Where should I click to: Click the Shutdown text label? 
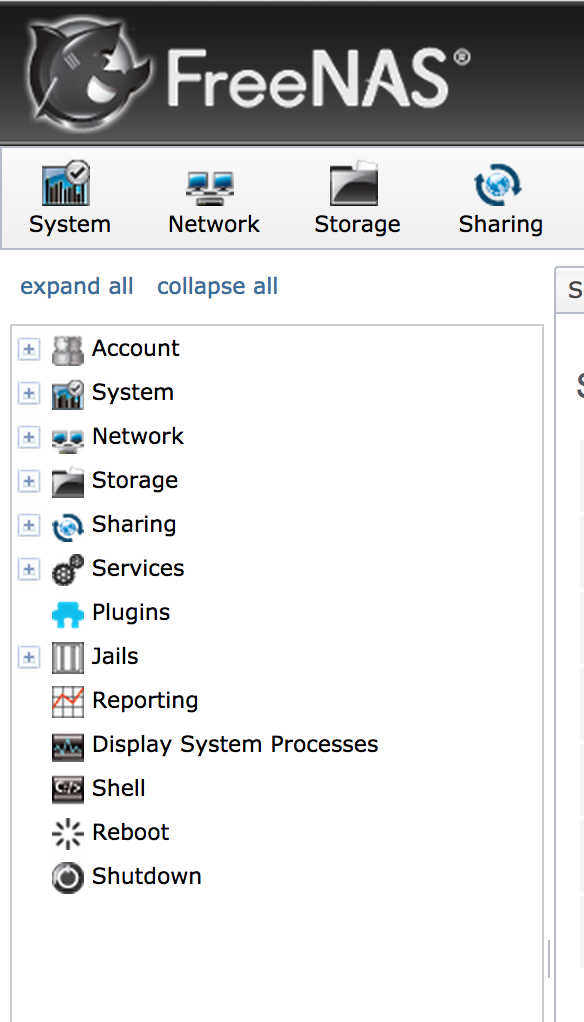click(147, 877)
